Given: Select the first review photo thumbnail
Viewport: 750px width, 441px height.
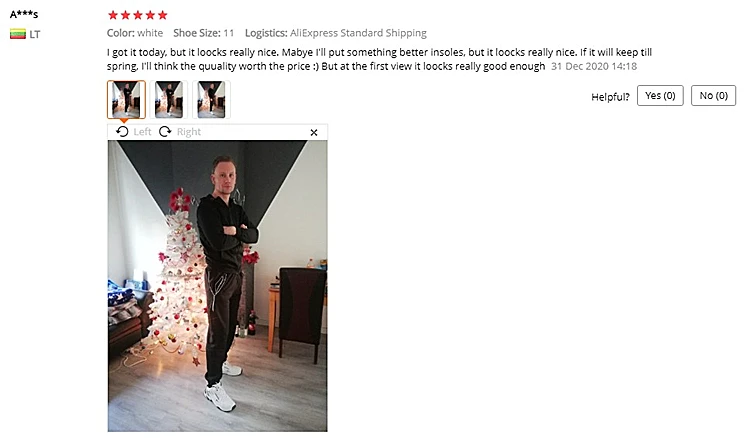Looking at the screenshot, I should pyautogui.click(x=126, y=99).
